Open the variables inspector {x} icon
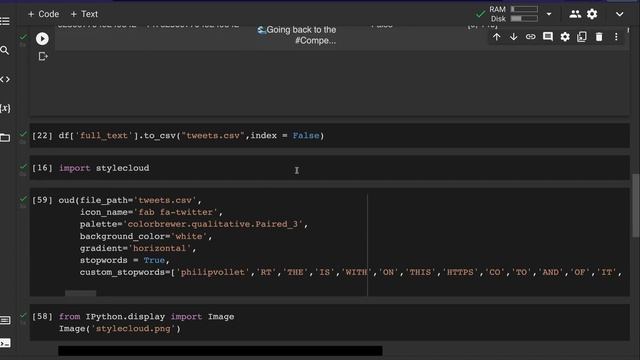The height and width of the screenshot is (360, 640). (5, 108)
